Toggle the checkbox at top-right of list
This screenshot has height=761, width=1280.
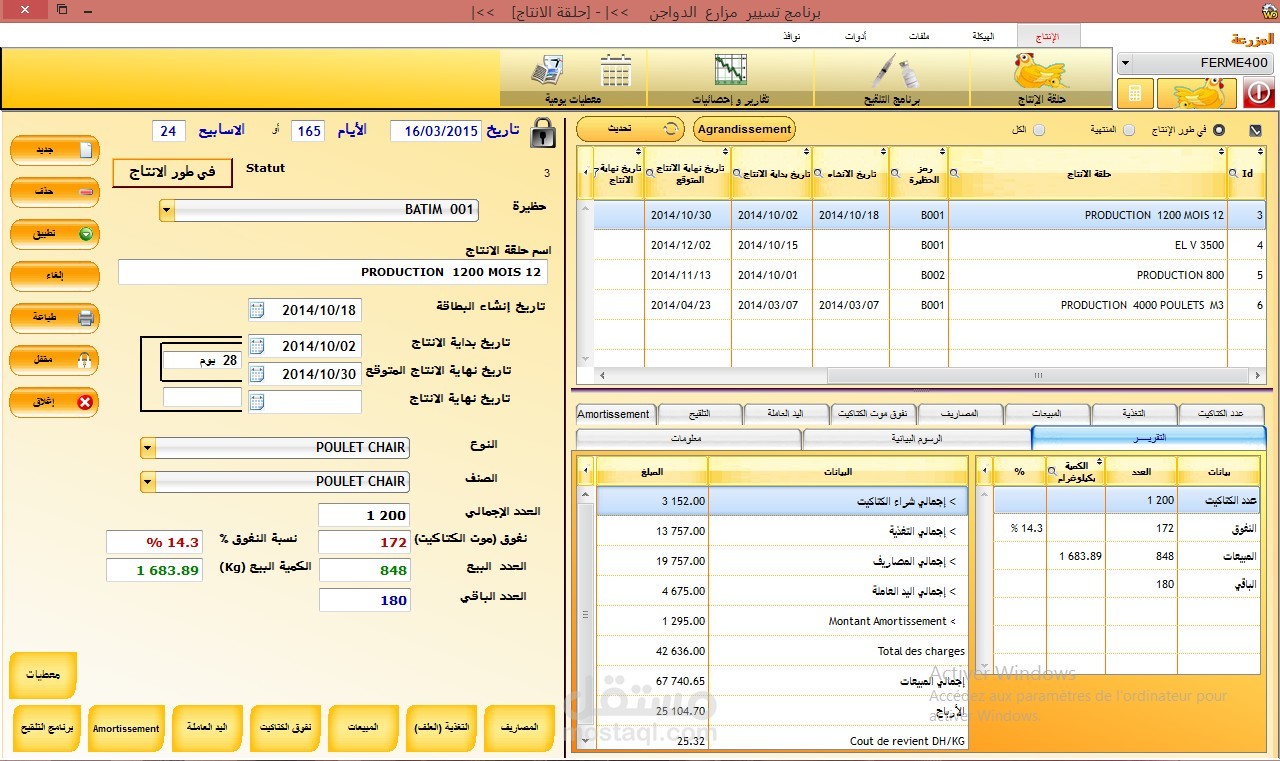coord(1256,130)
